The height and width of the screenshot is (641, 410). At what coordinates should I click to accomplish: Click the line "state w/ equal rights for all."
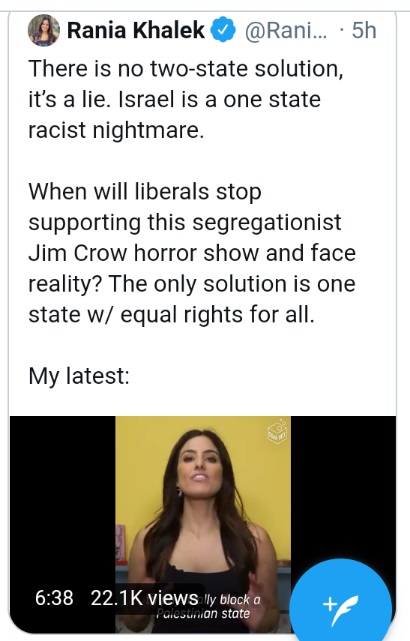click(x=171, y=314)
